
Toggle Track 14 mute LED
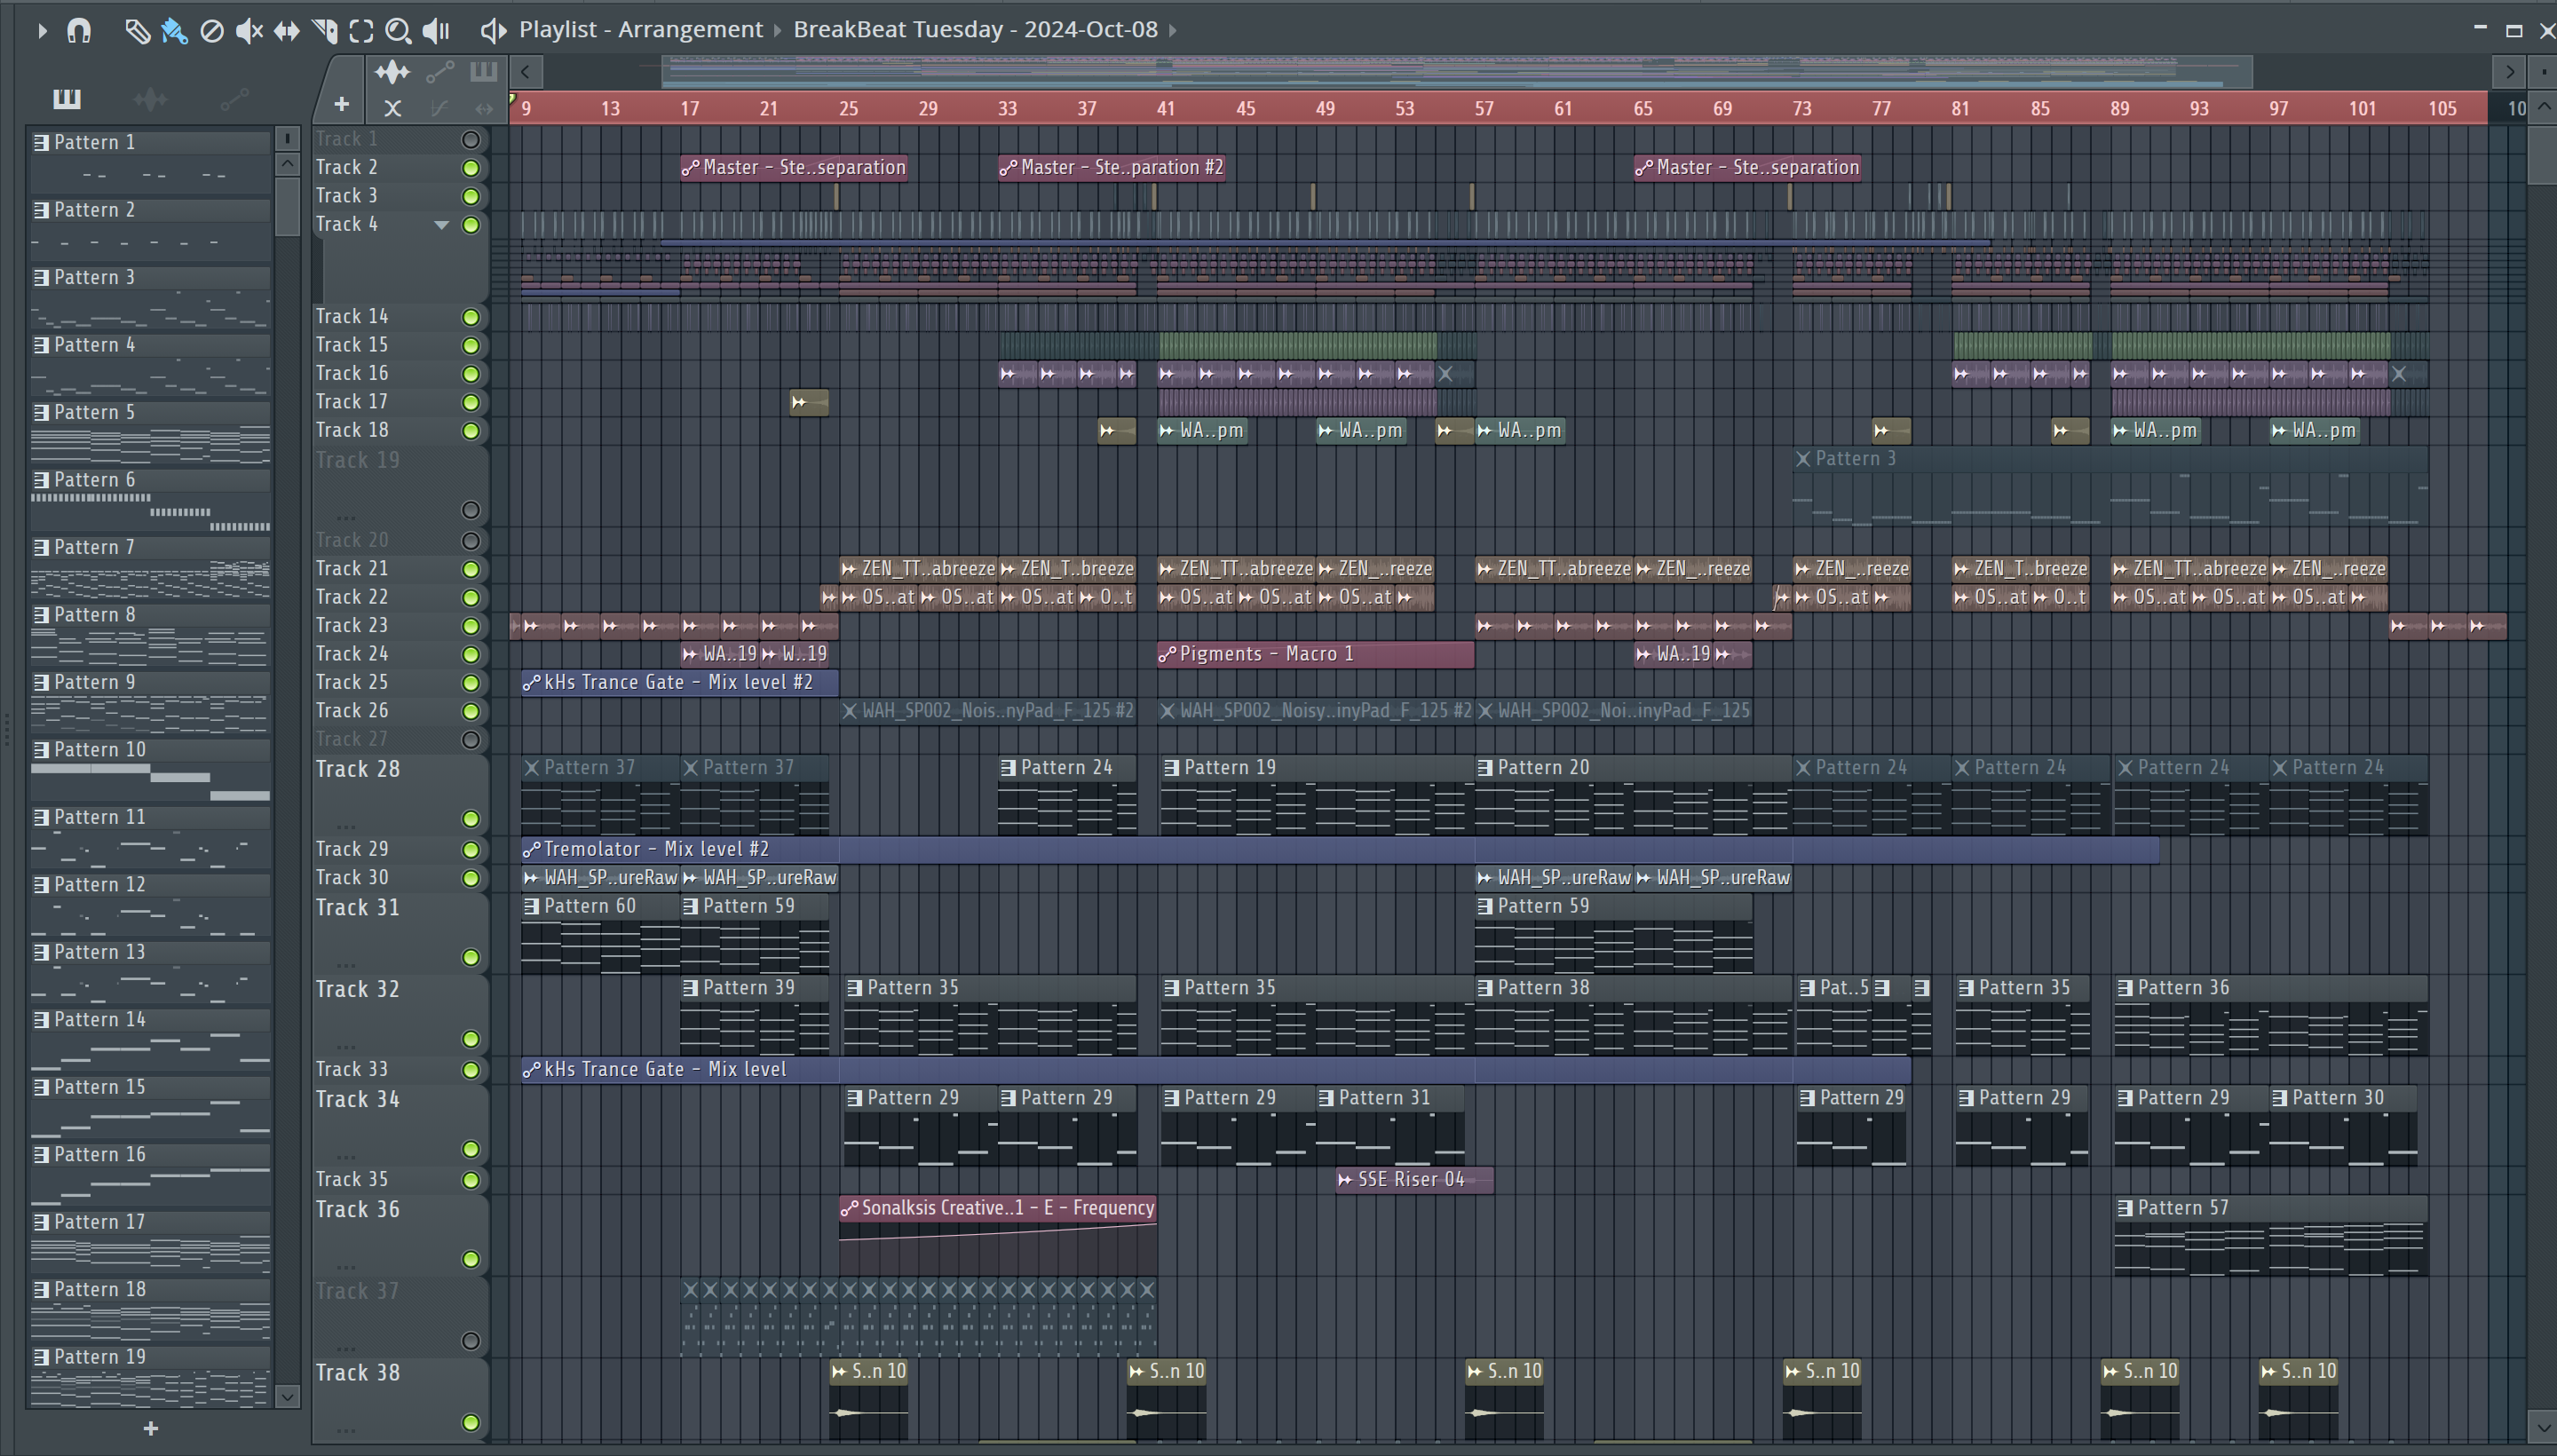coord(470,317)
